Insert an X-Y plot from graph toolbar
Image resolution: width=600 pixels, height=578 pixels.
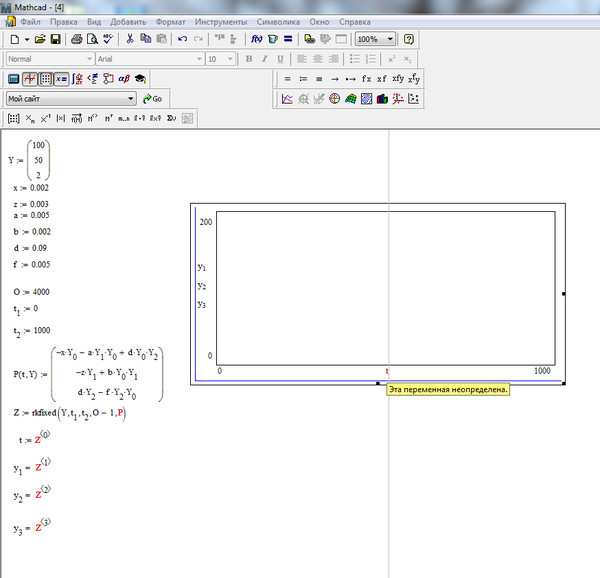tap(287, 99)
